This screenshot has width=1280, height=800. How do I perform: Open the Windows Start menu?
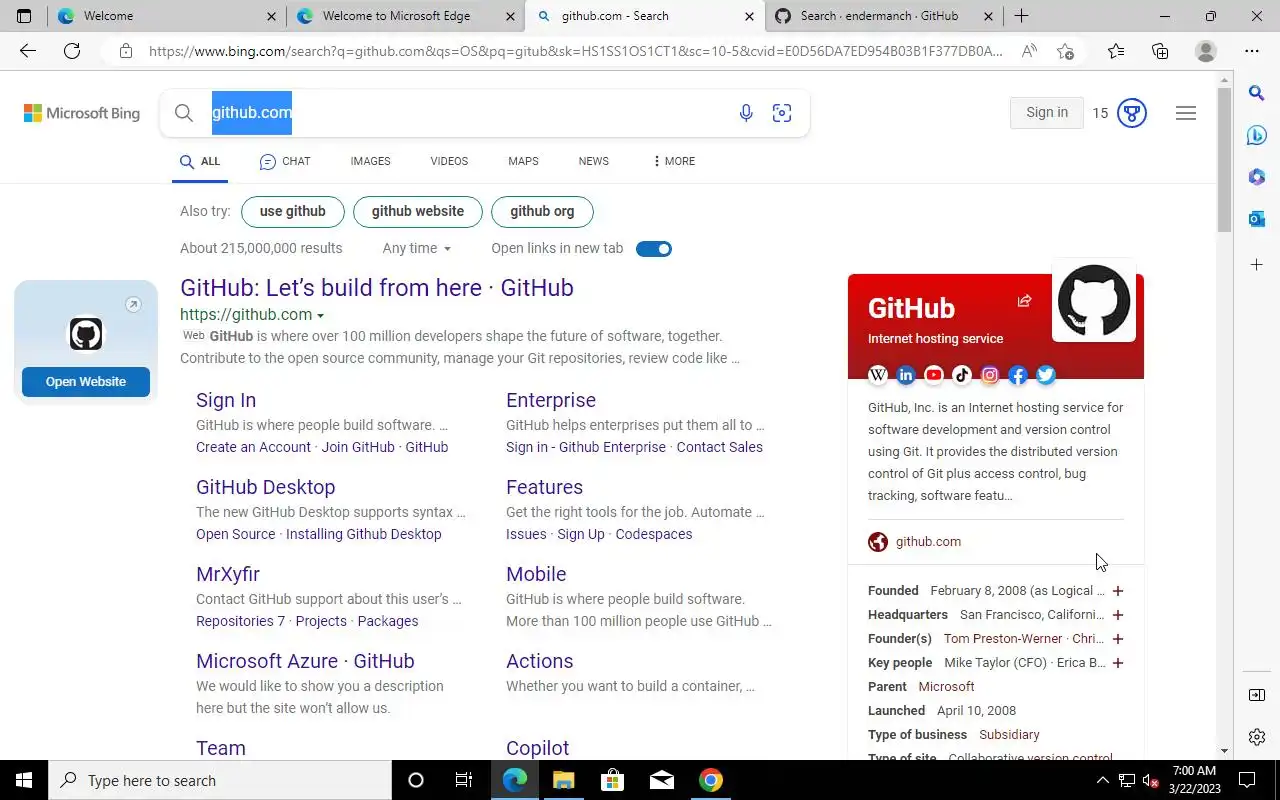click(24, 780)
